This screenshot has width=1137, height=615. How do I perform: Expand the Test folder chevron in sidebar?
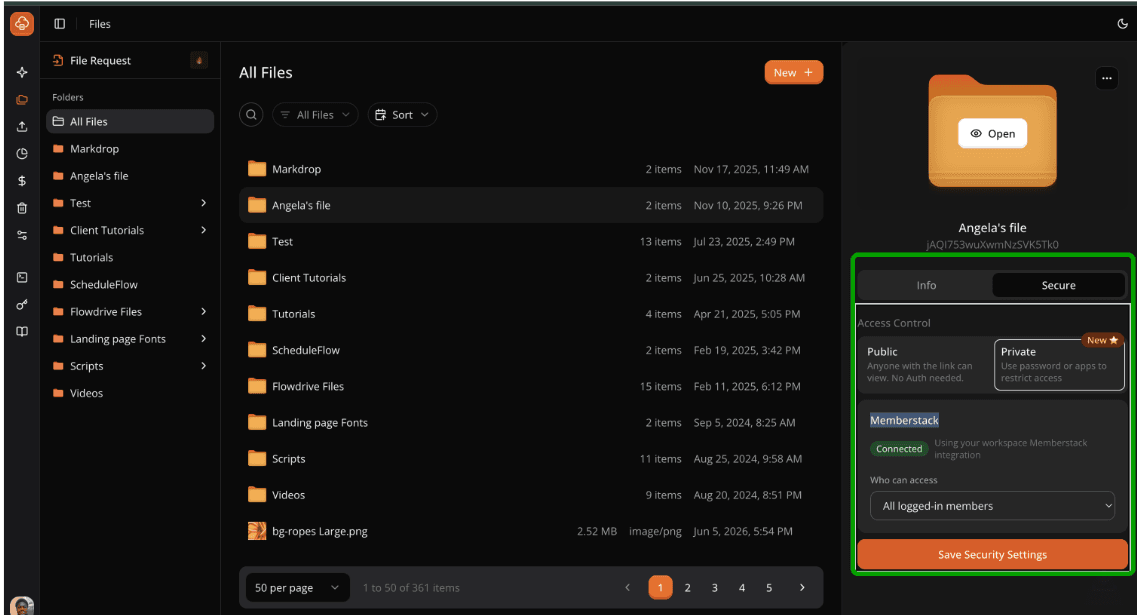(203, 203)
